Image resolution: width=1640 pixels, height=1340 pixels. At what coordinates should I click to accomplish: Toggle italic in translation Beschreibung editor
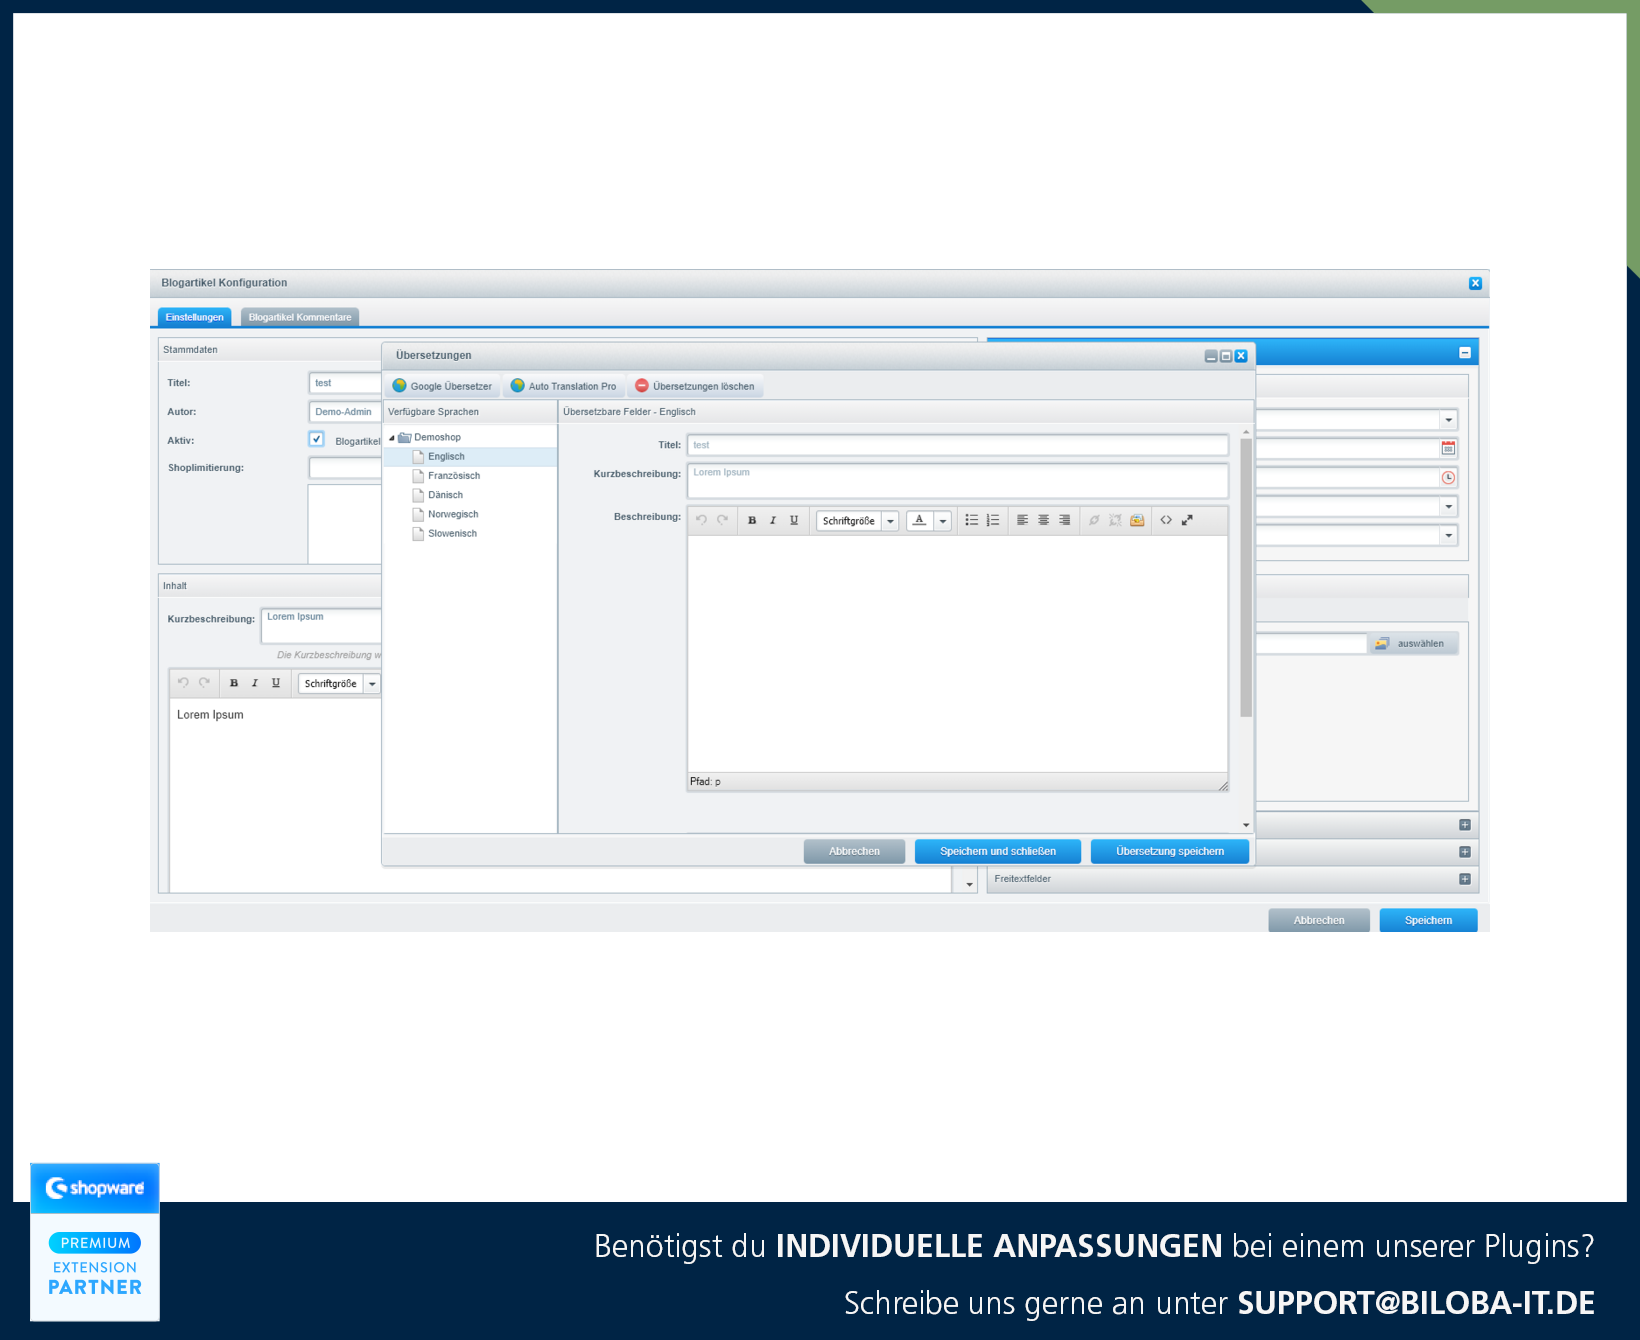(x=773, y=520)
